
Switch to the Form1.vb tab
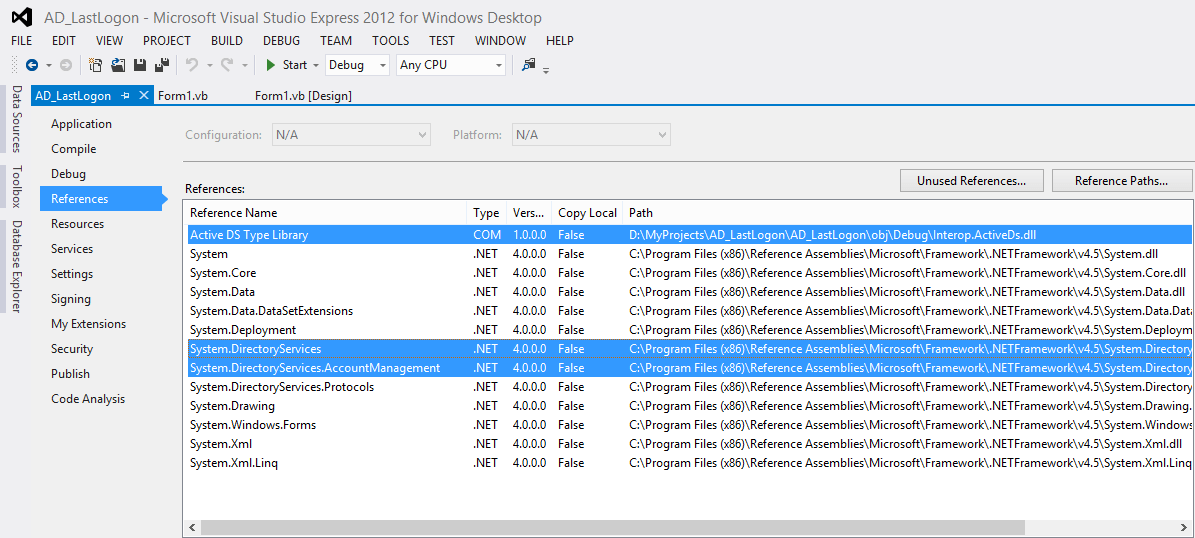click(x=183, y=96)
